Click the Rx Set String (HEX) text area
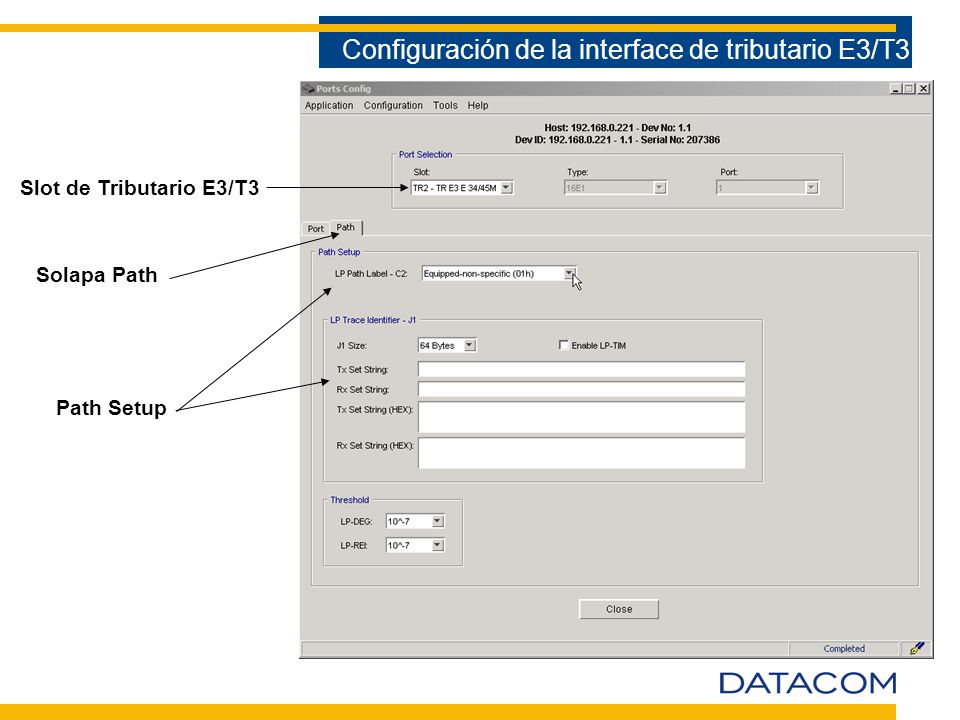The image size is (960, 720). (581, 453)
